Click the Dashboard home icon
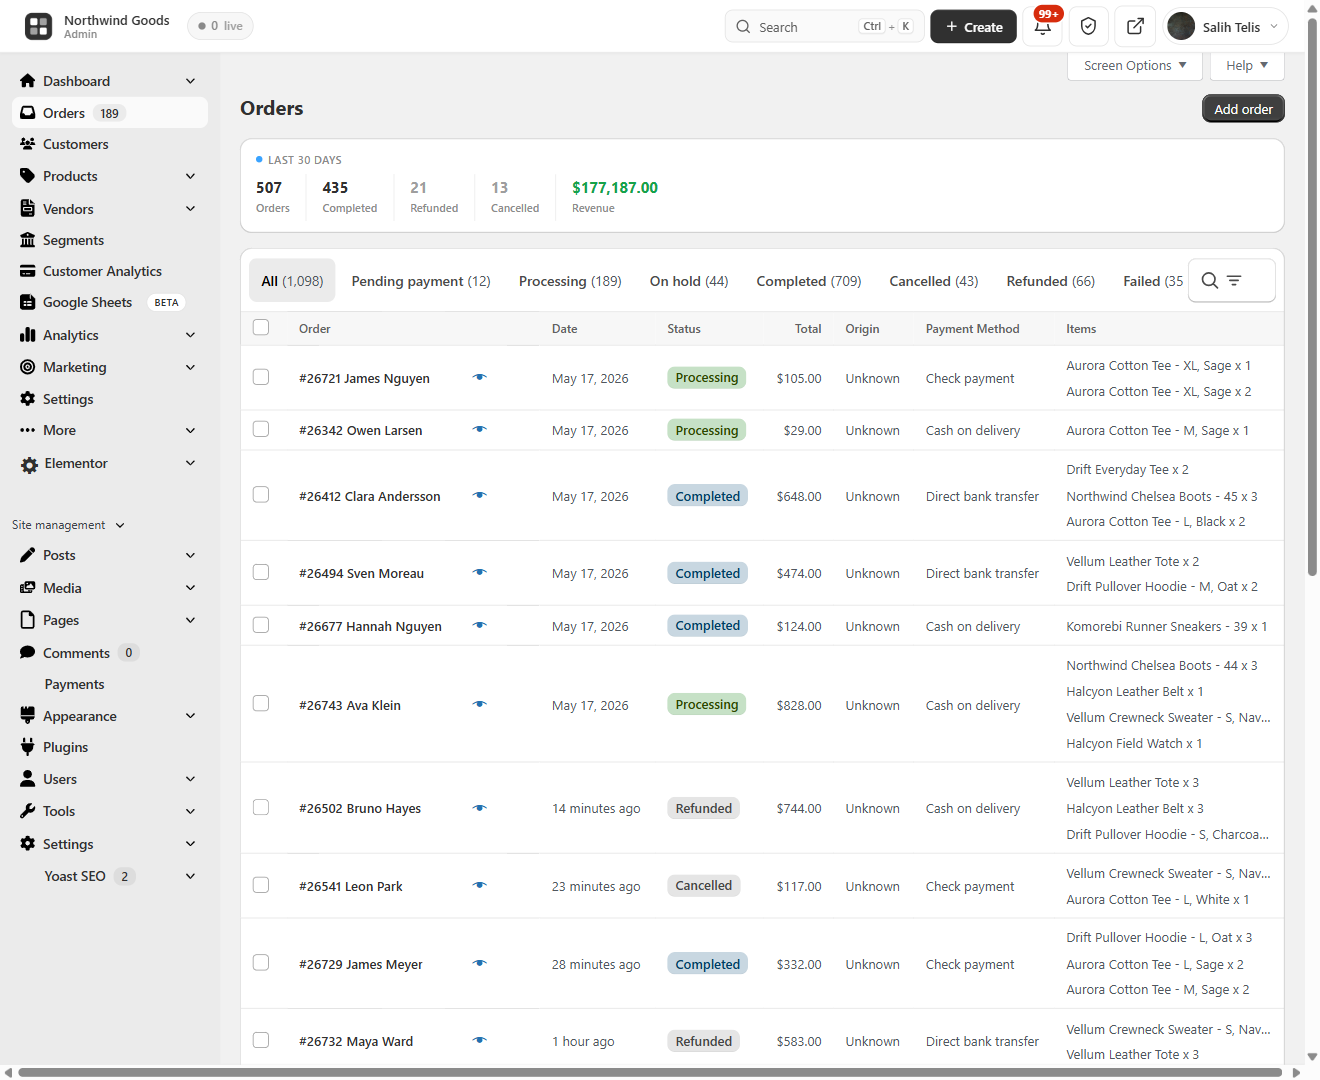This screenshot has width=1320, height=1080. (x=28, y=81)
